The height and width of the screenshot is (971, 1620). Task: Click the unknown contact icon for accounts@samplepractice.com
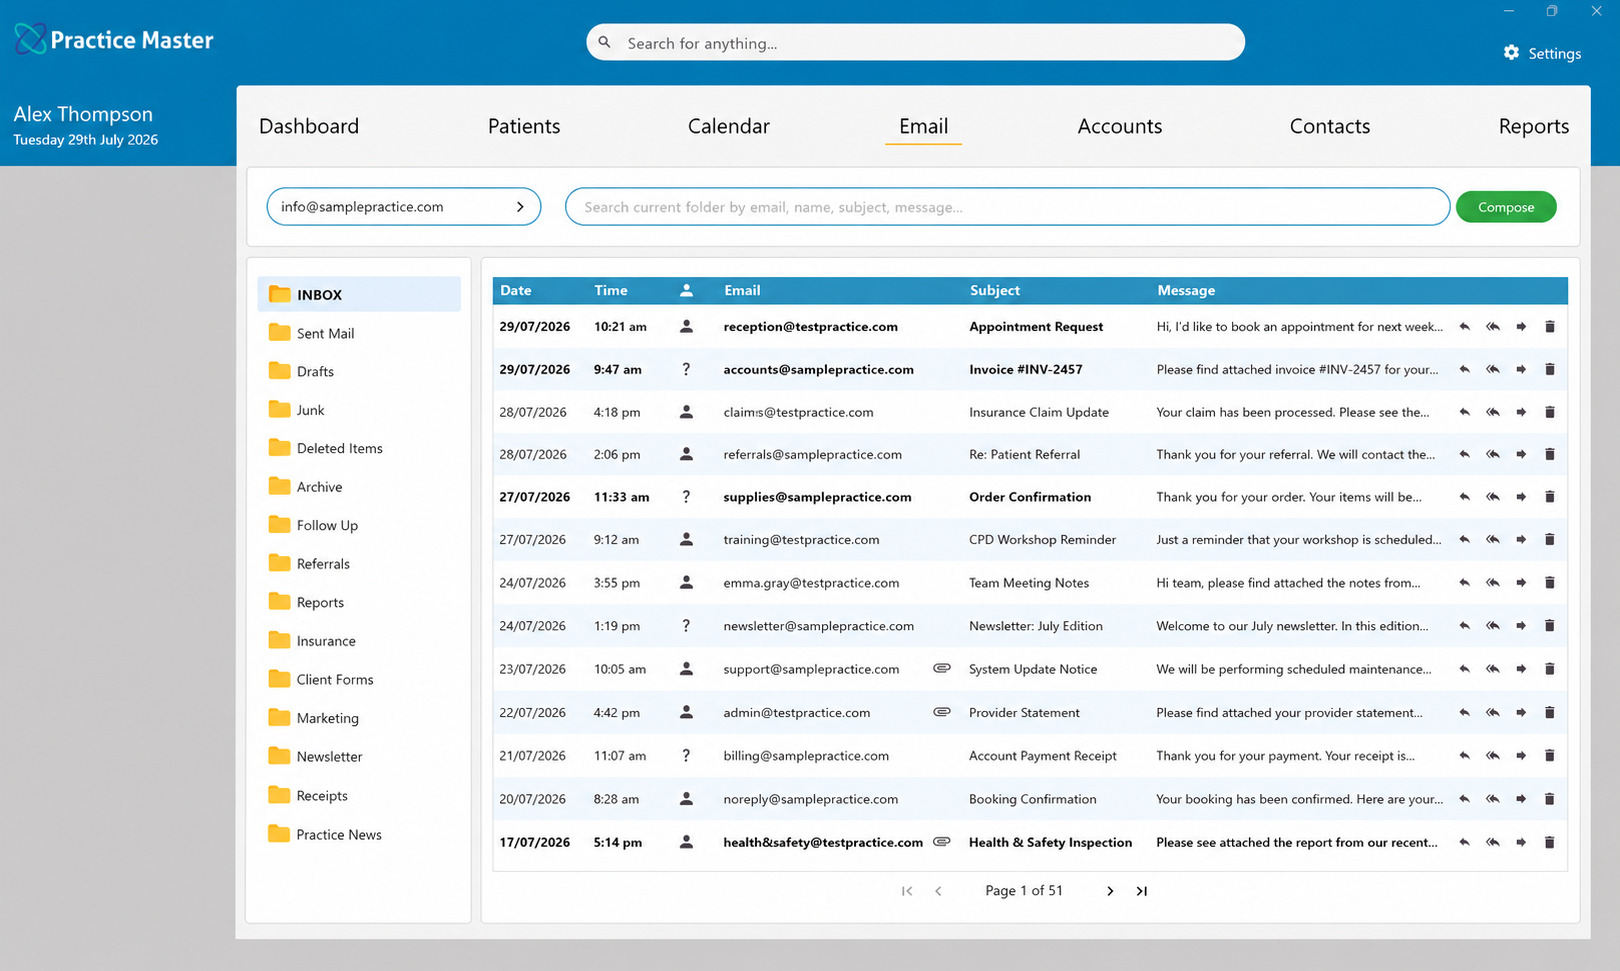[x=686, y=369]
